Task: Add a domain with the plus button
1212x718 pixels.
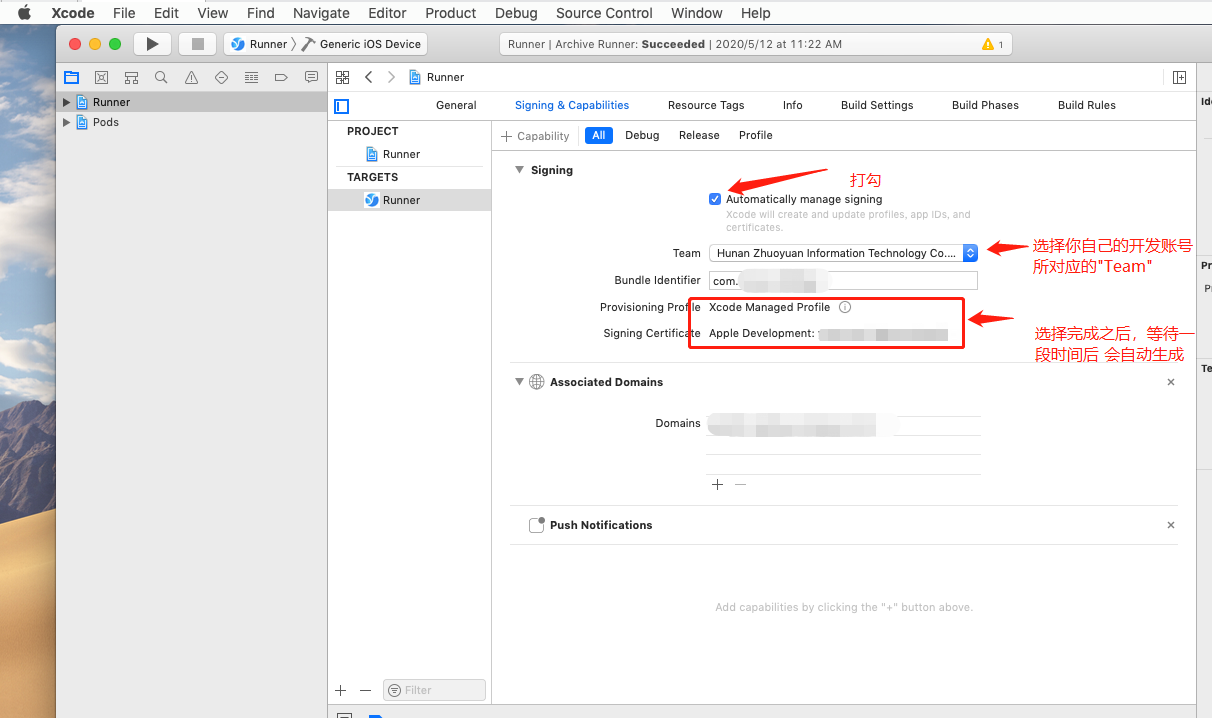Action: 717,484
